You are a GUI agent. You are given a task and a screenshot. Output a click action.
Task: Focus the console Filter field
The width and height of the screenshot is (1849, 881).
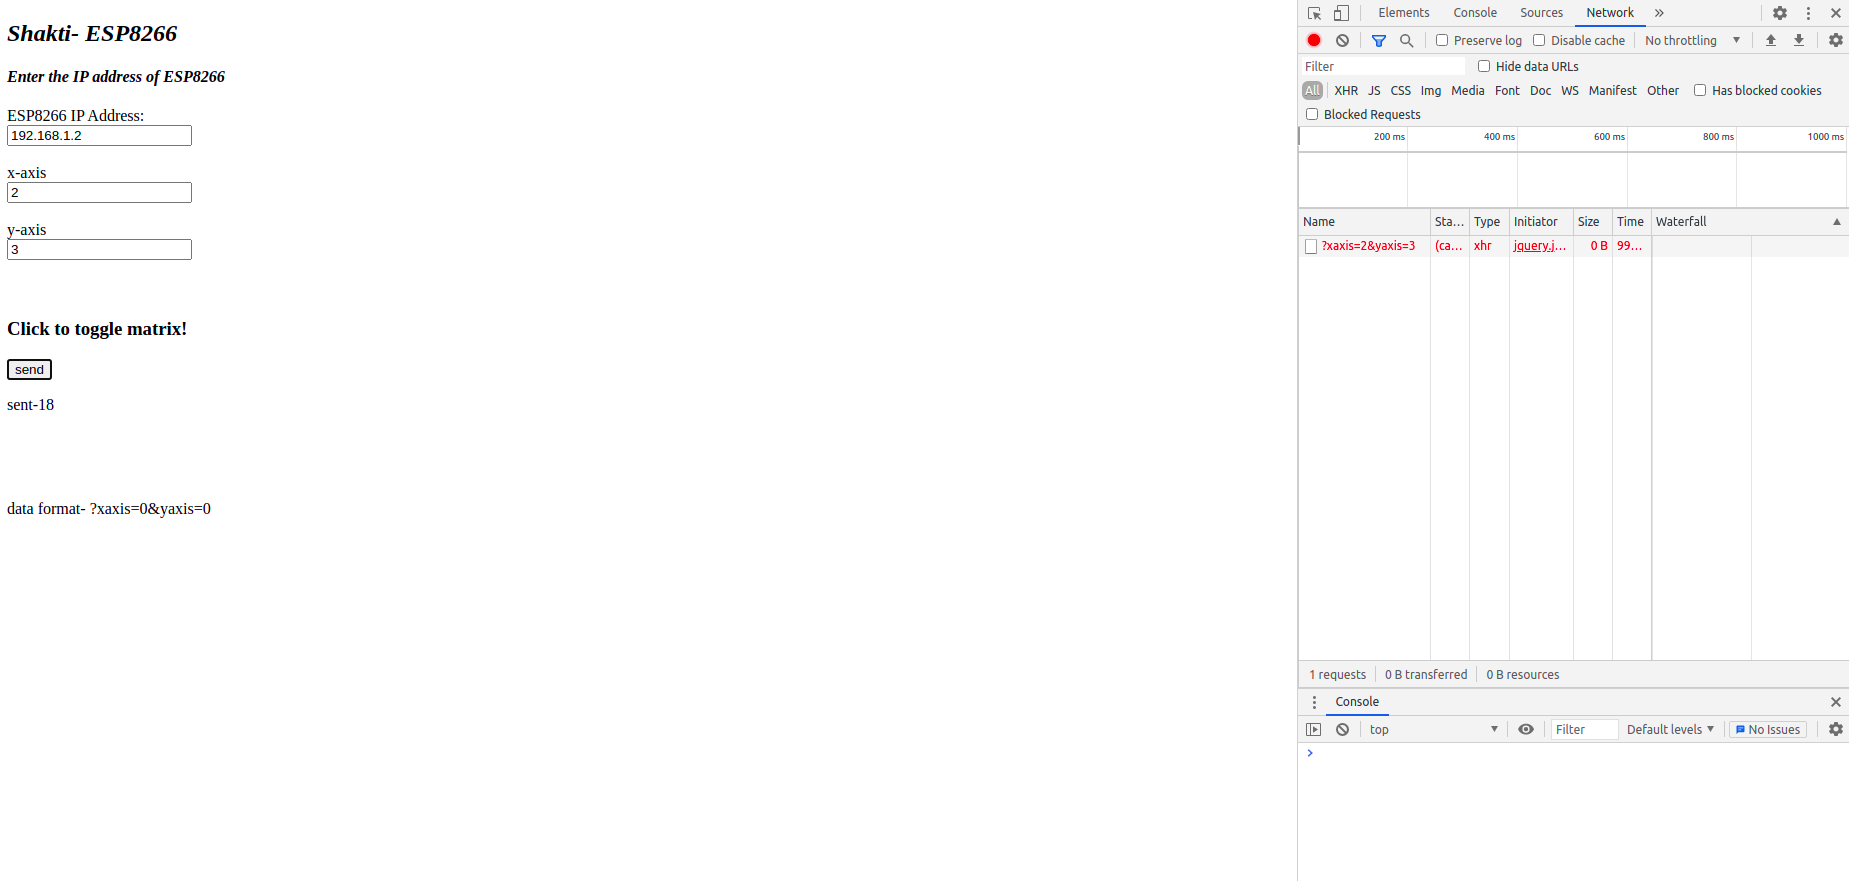click(1584, 729)
